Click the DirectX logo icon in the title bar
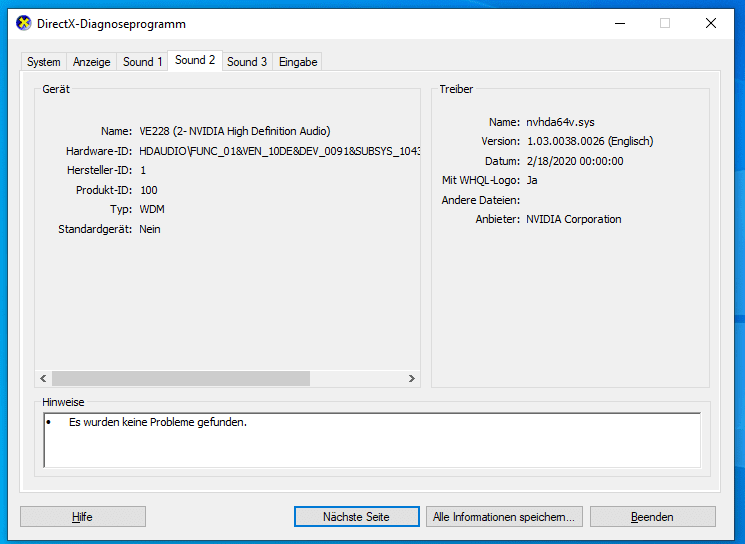Image resolution: width=745 pixels, height=544 pixels. tap(23, 23)
